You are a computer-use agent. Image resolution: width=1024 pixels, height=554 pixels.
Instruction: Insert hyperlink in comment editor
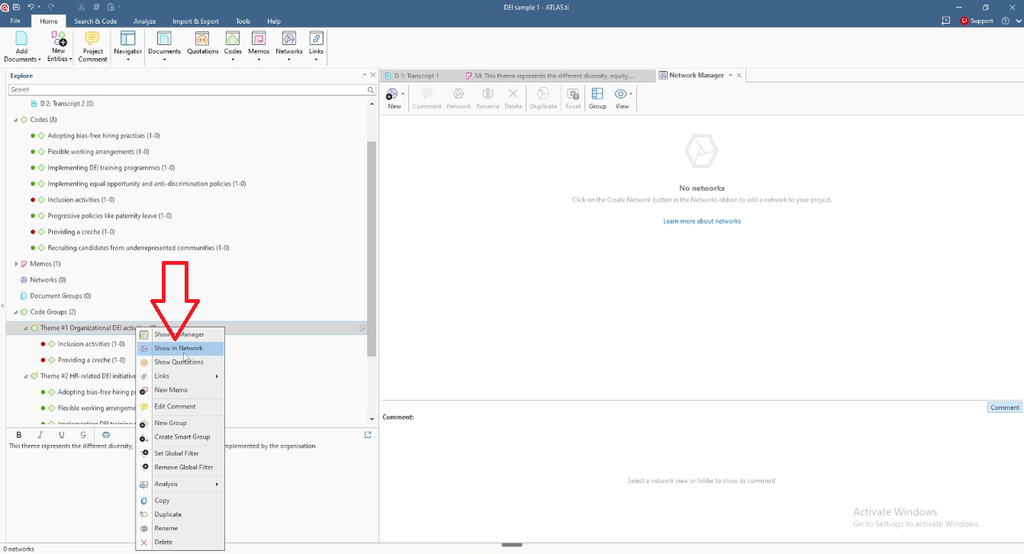(x=106, y=434)
